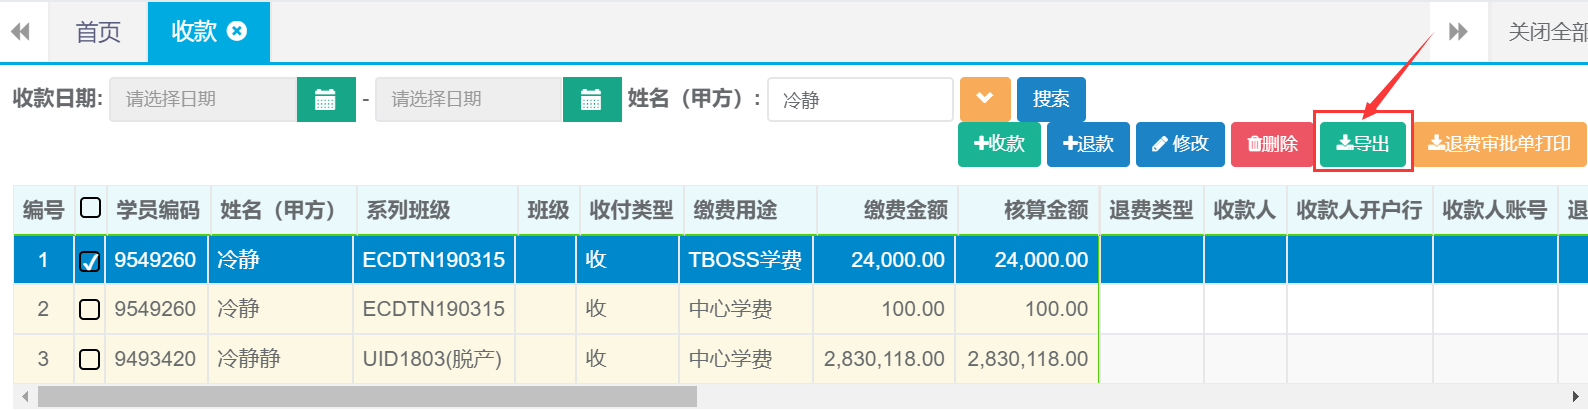Click the start date calendar icon
1588x410 pixels.
326,100
